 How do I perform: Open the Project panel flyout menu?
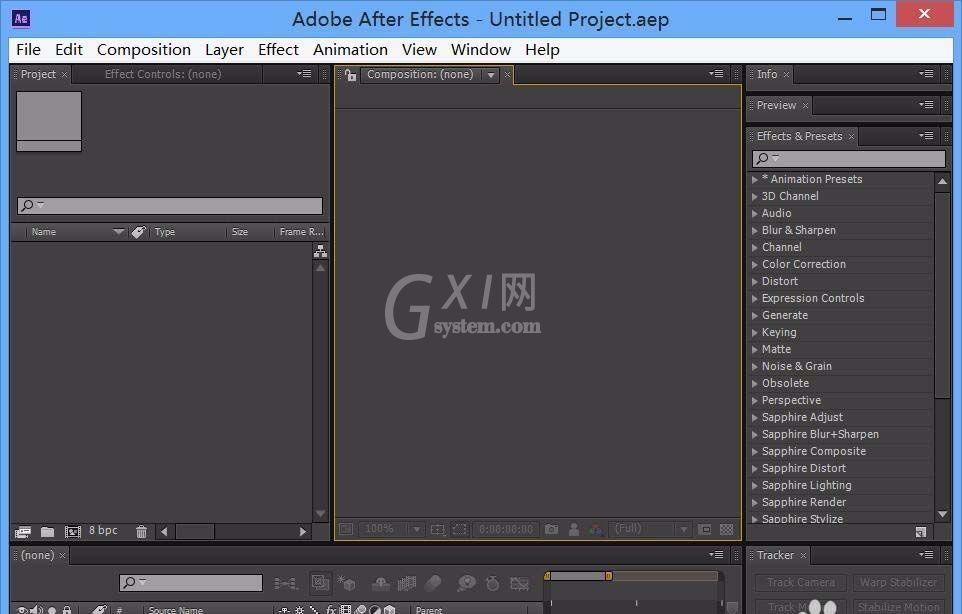[x=304, y=74]
